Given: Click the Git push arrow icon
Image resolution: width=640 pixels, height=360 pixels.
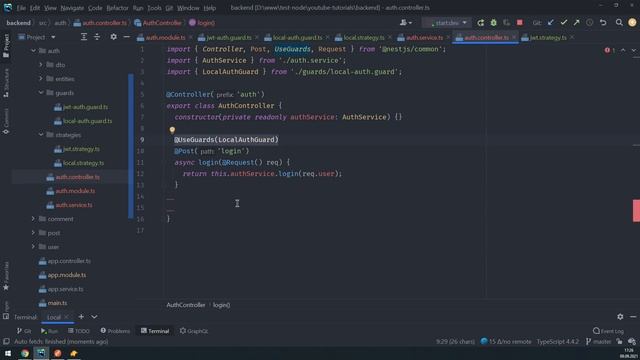Looking at the screenshot, I should (x=576, y=23).
